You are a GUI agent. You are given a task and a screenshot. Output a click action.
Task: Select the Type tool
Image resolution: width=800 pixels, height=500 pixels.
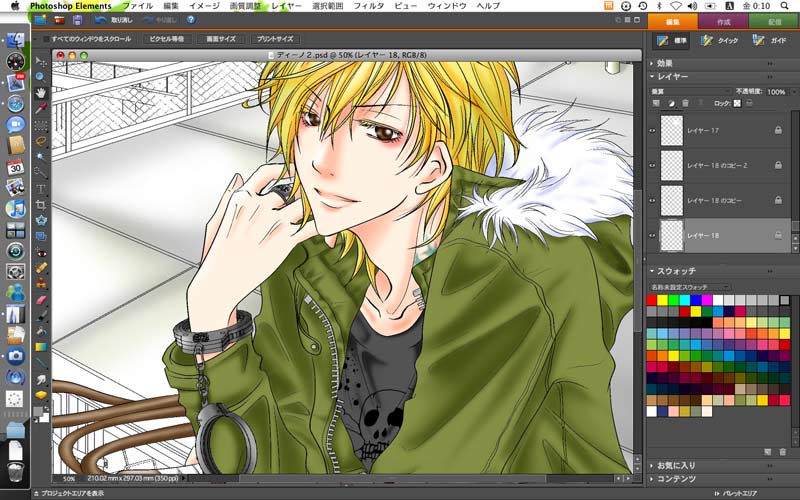pyautogui.click(x=41, y=189)
